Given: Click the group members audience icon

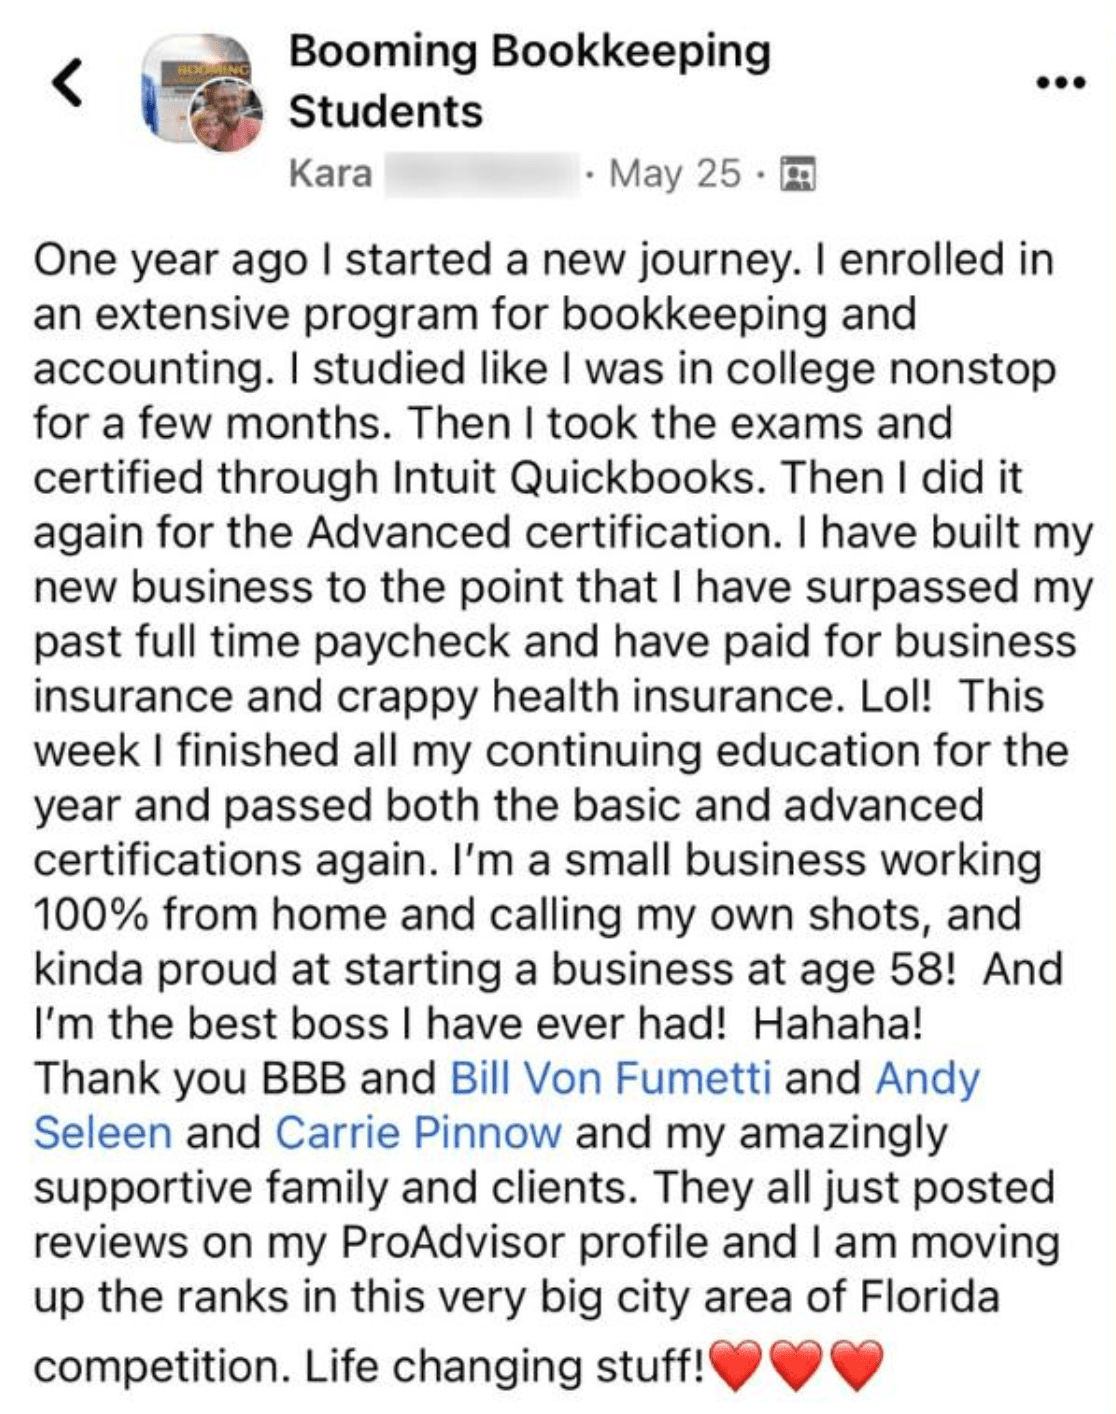Looking at the screenshot, I should tap(797, 174).
